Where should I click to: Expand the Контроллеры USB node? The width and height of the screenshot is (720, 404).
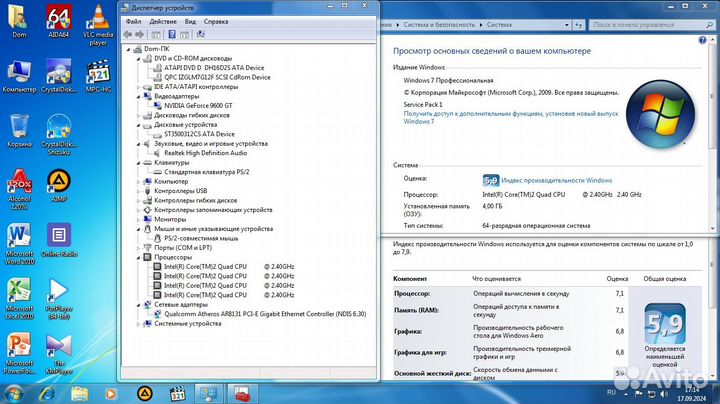(138, 191)
